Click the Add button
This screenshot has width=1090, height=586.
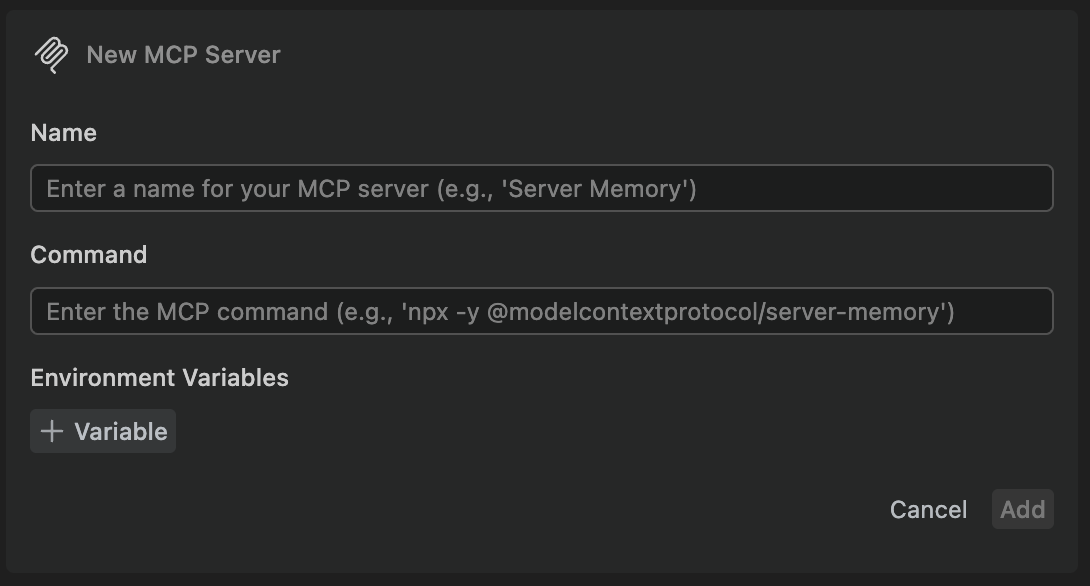[1023, 510]
